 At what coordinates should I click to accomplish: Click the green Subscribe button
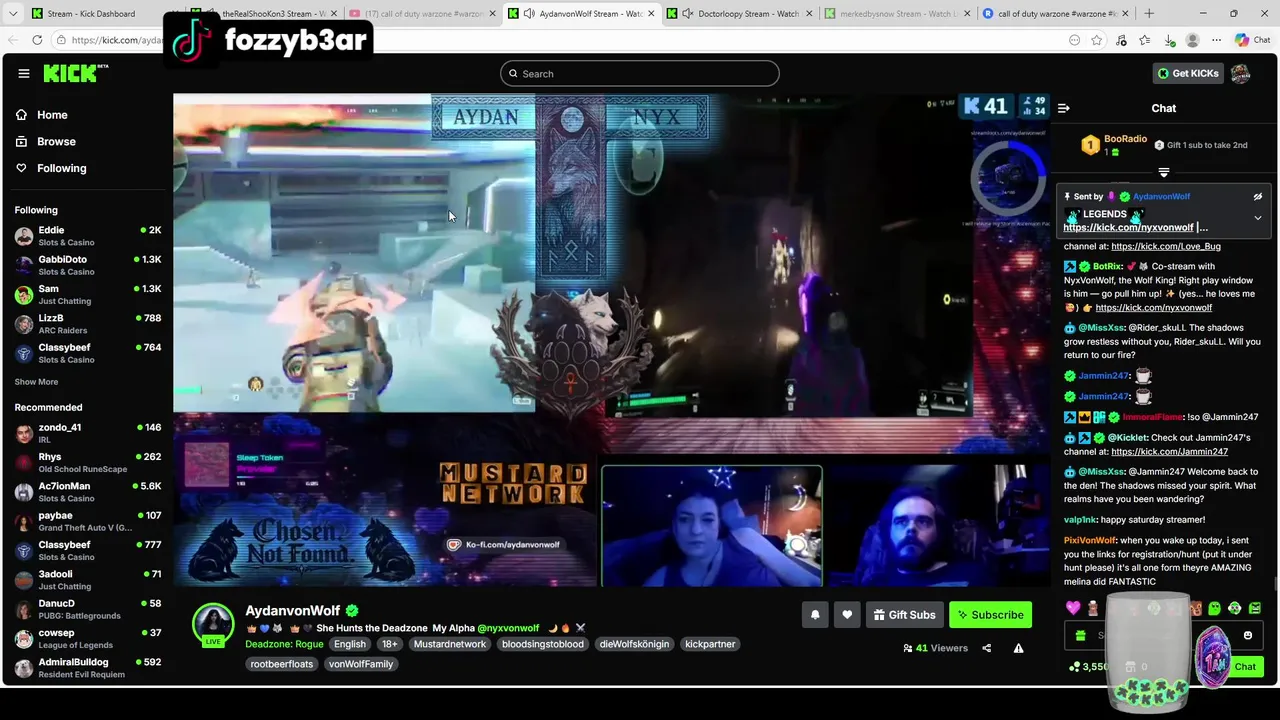click(990, 615)
